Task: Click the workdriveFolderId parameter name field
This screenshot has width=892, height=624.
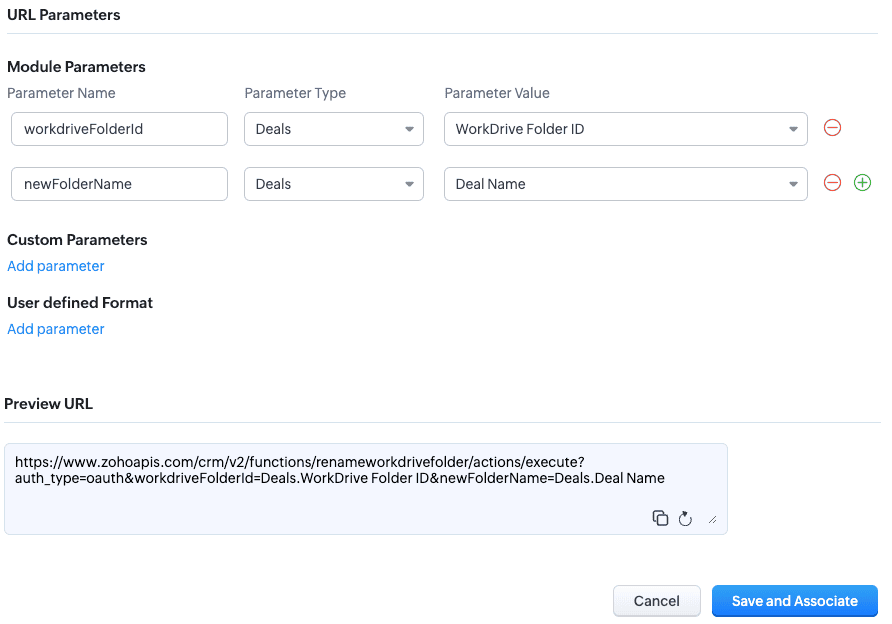Action: pyautogui.click(x=119, y=129)
